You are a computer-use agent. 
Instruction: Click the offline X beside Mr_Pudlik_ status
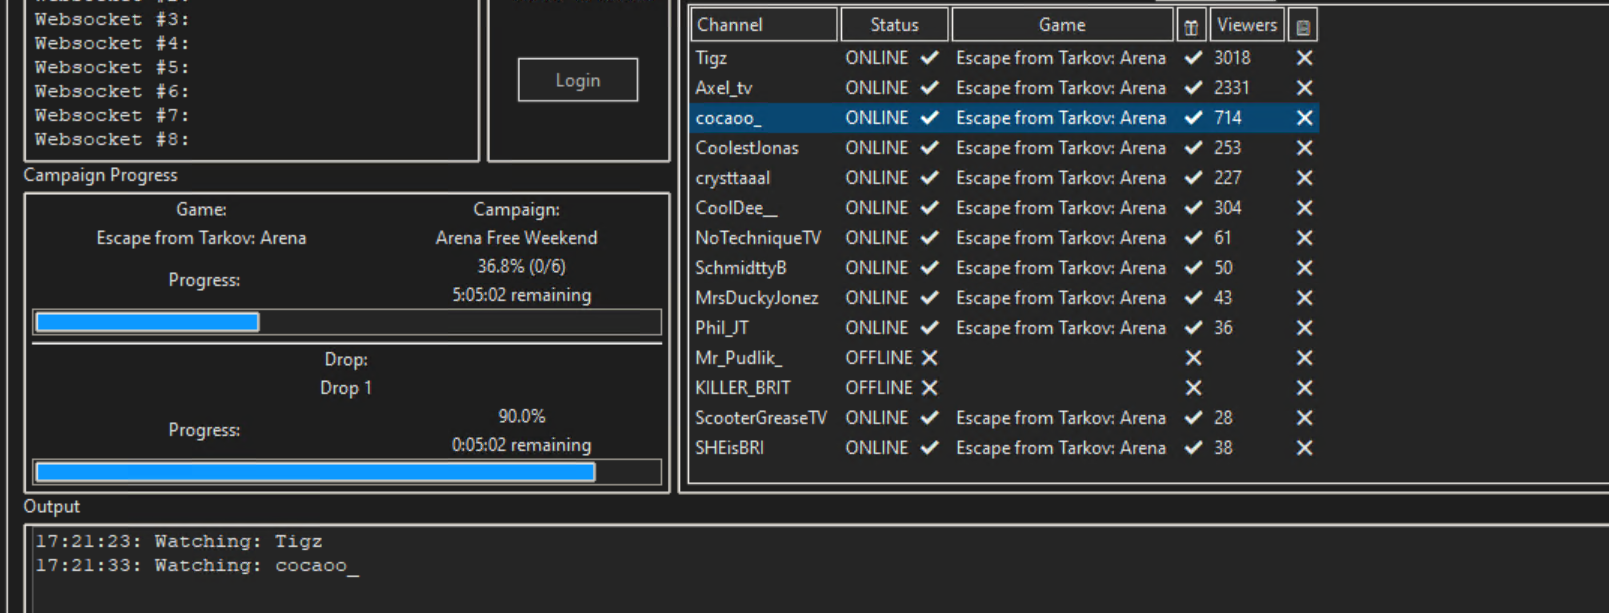tap(930, 358)
